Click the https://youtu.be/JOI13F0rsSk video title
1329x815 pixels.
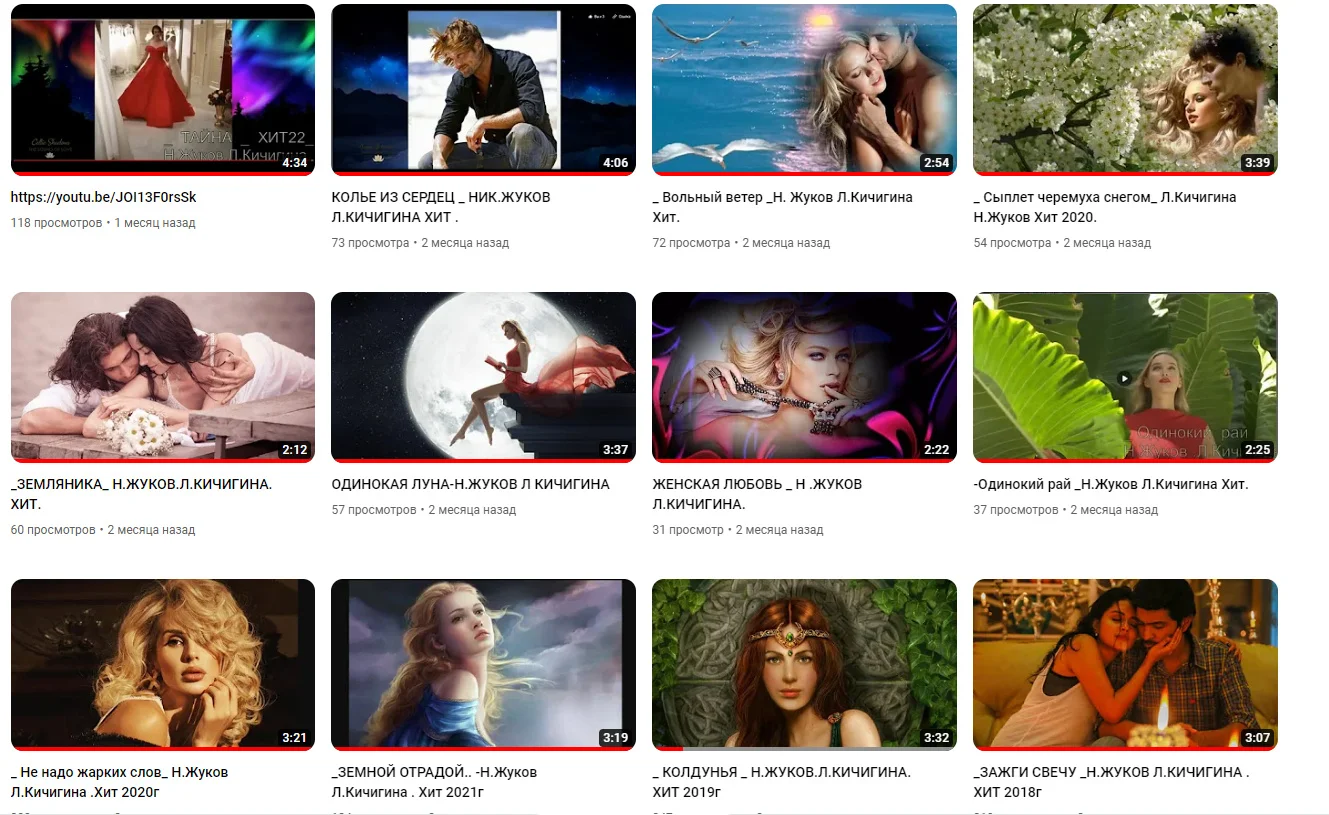pyautogui.click(x=104, y=197)
